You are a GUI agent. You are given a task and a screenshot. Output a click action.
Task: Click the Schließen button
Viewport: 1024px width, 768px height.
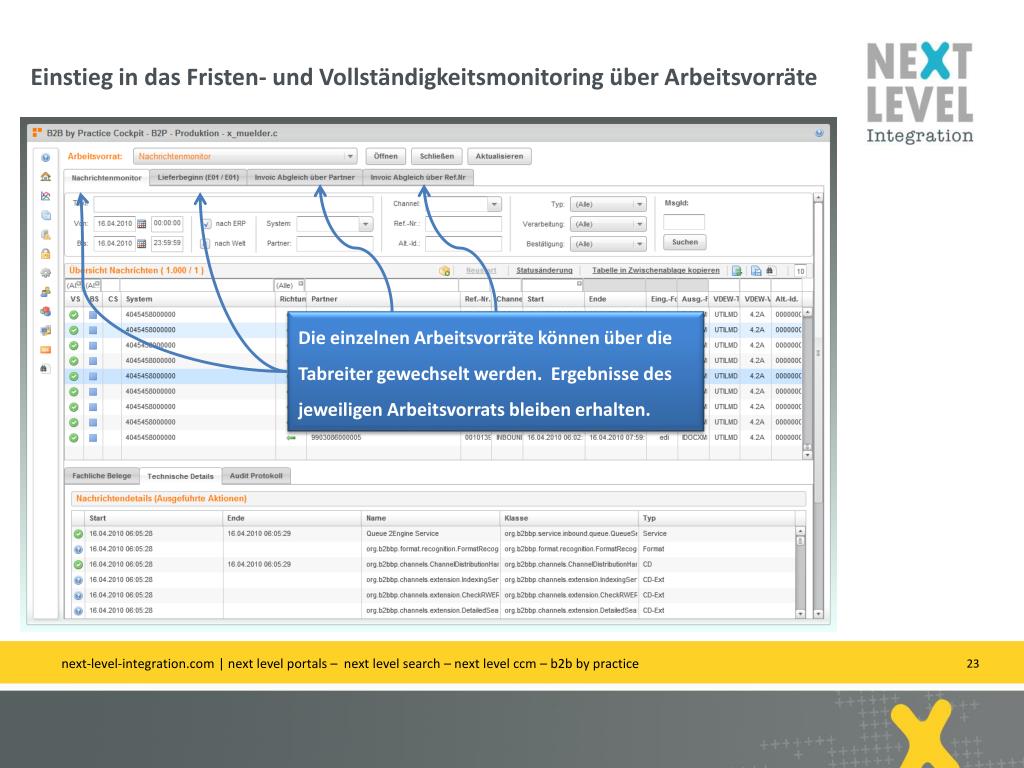tap(437, 156)
